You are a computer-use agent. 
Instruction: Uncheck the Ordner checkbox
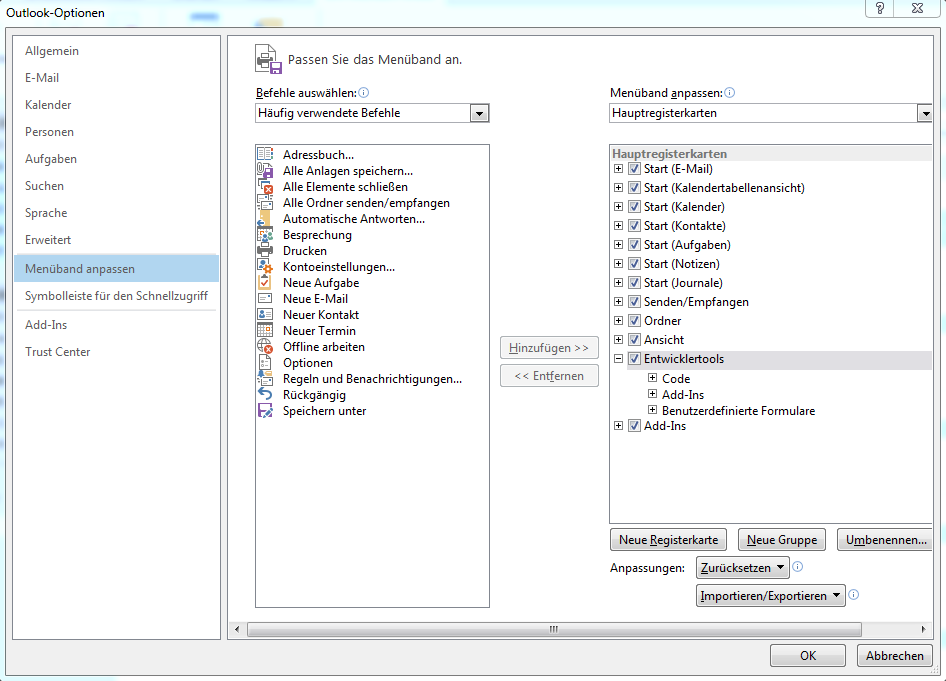pyautogui.click(x=634, y=321)
